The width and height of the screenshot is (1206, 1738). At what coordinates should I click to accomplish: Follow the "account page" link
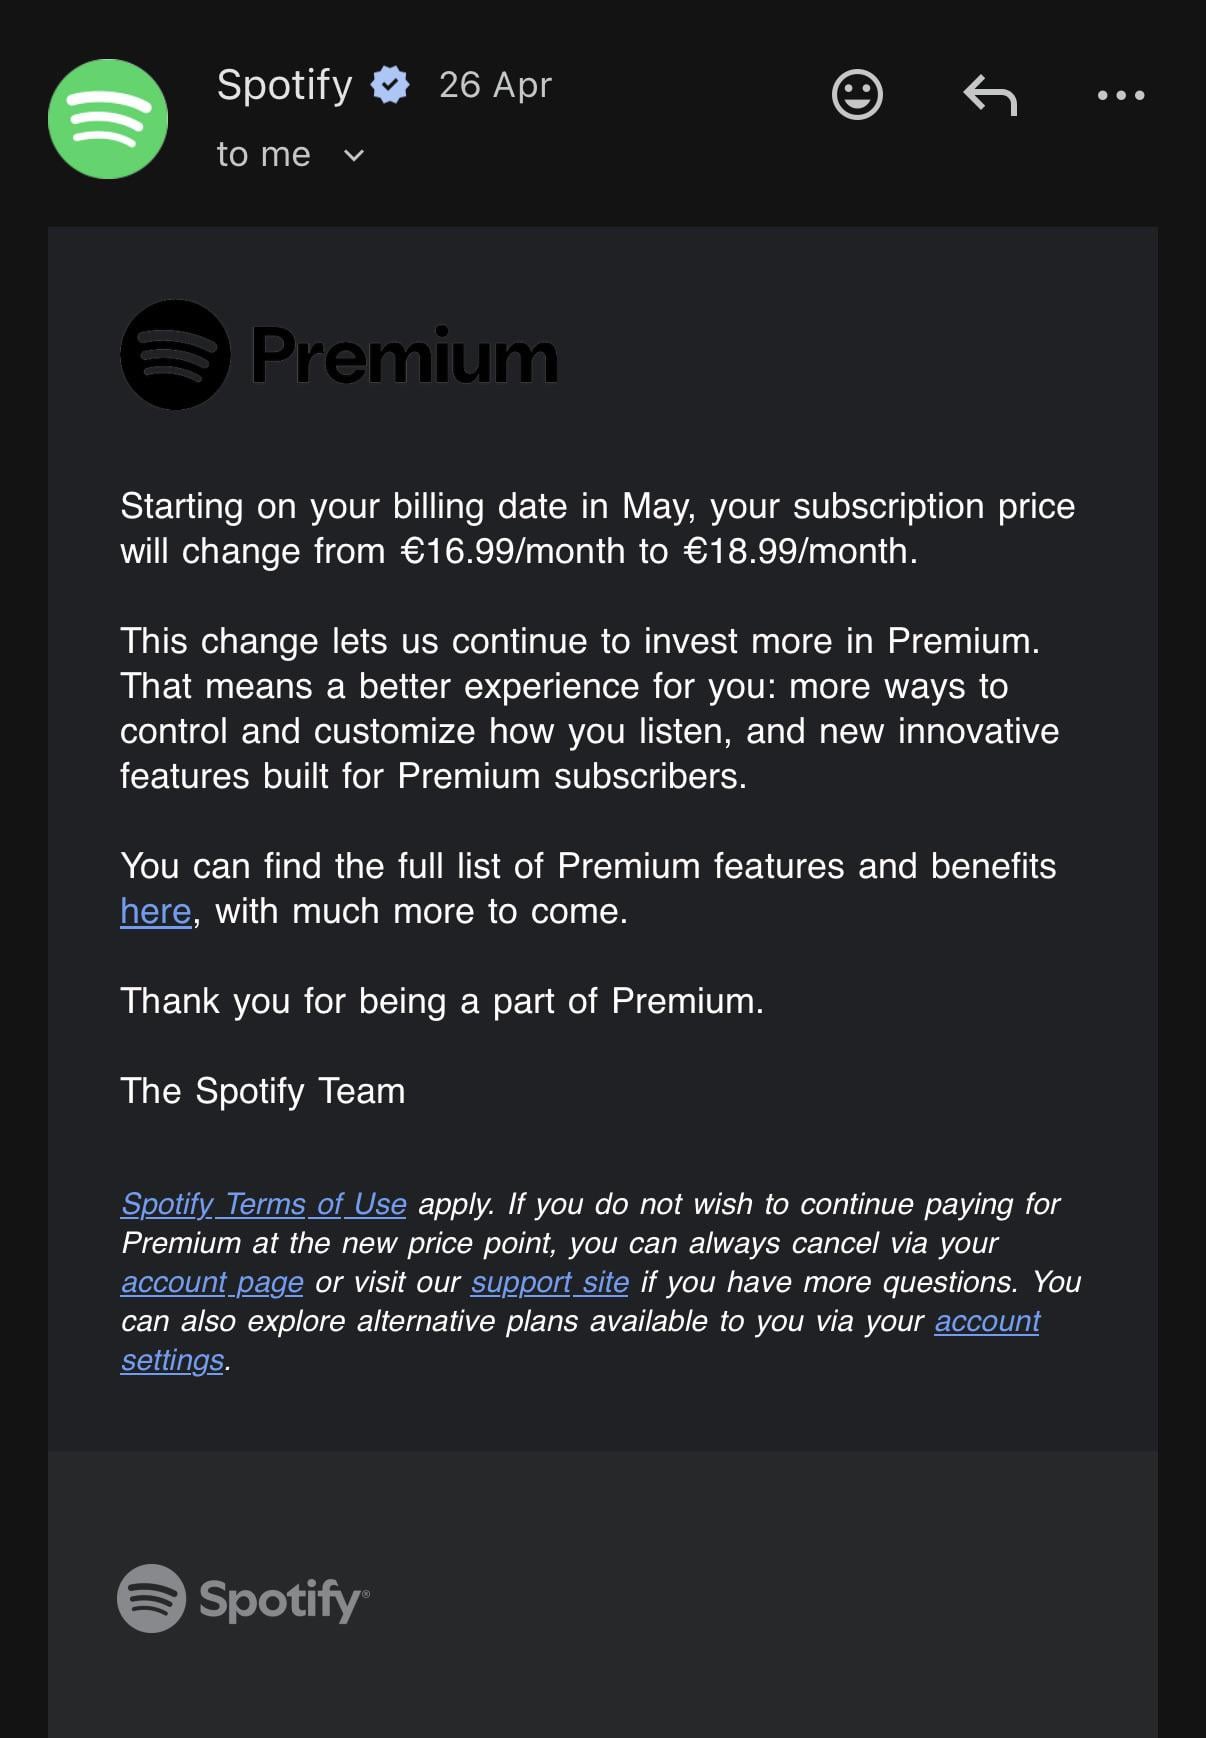click(212, 1282)
